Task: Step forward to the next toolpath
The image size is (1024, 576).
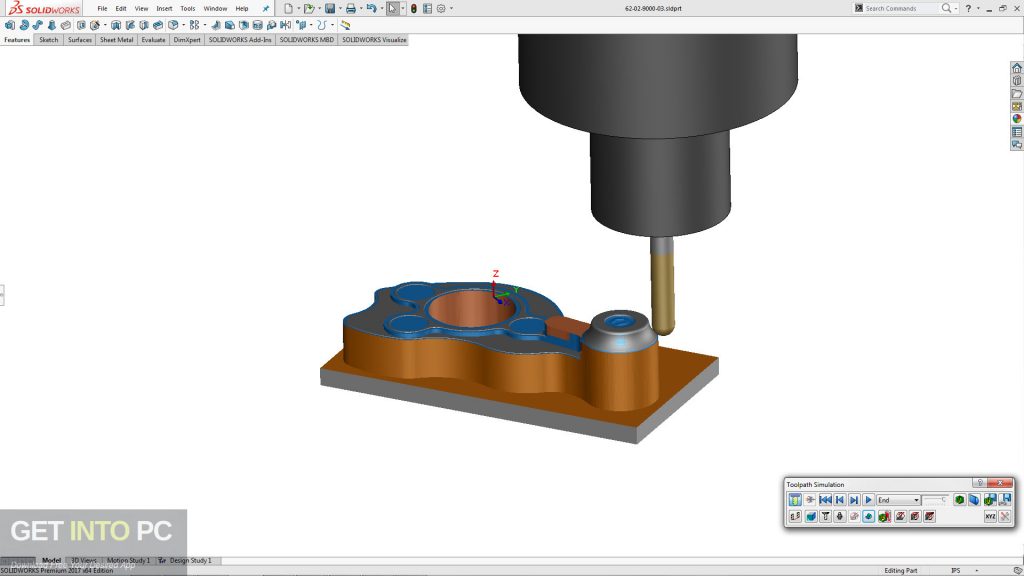Action: tap(854, 500)
